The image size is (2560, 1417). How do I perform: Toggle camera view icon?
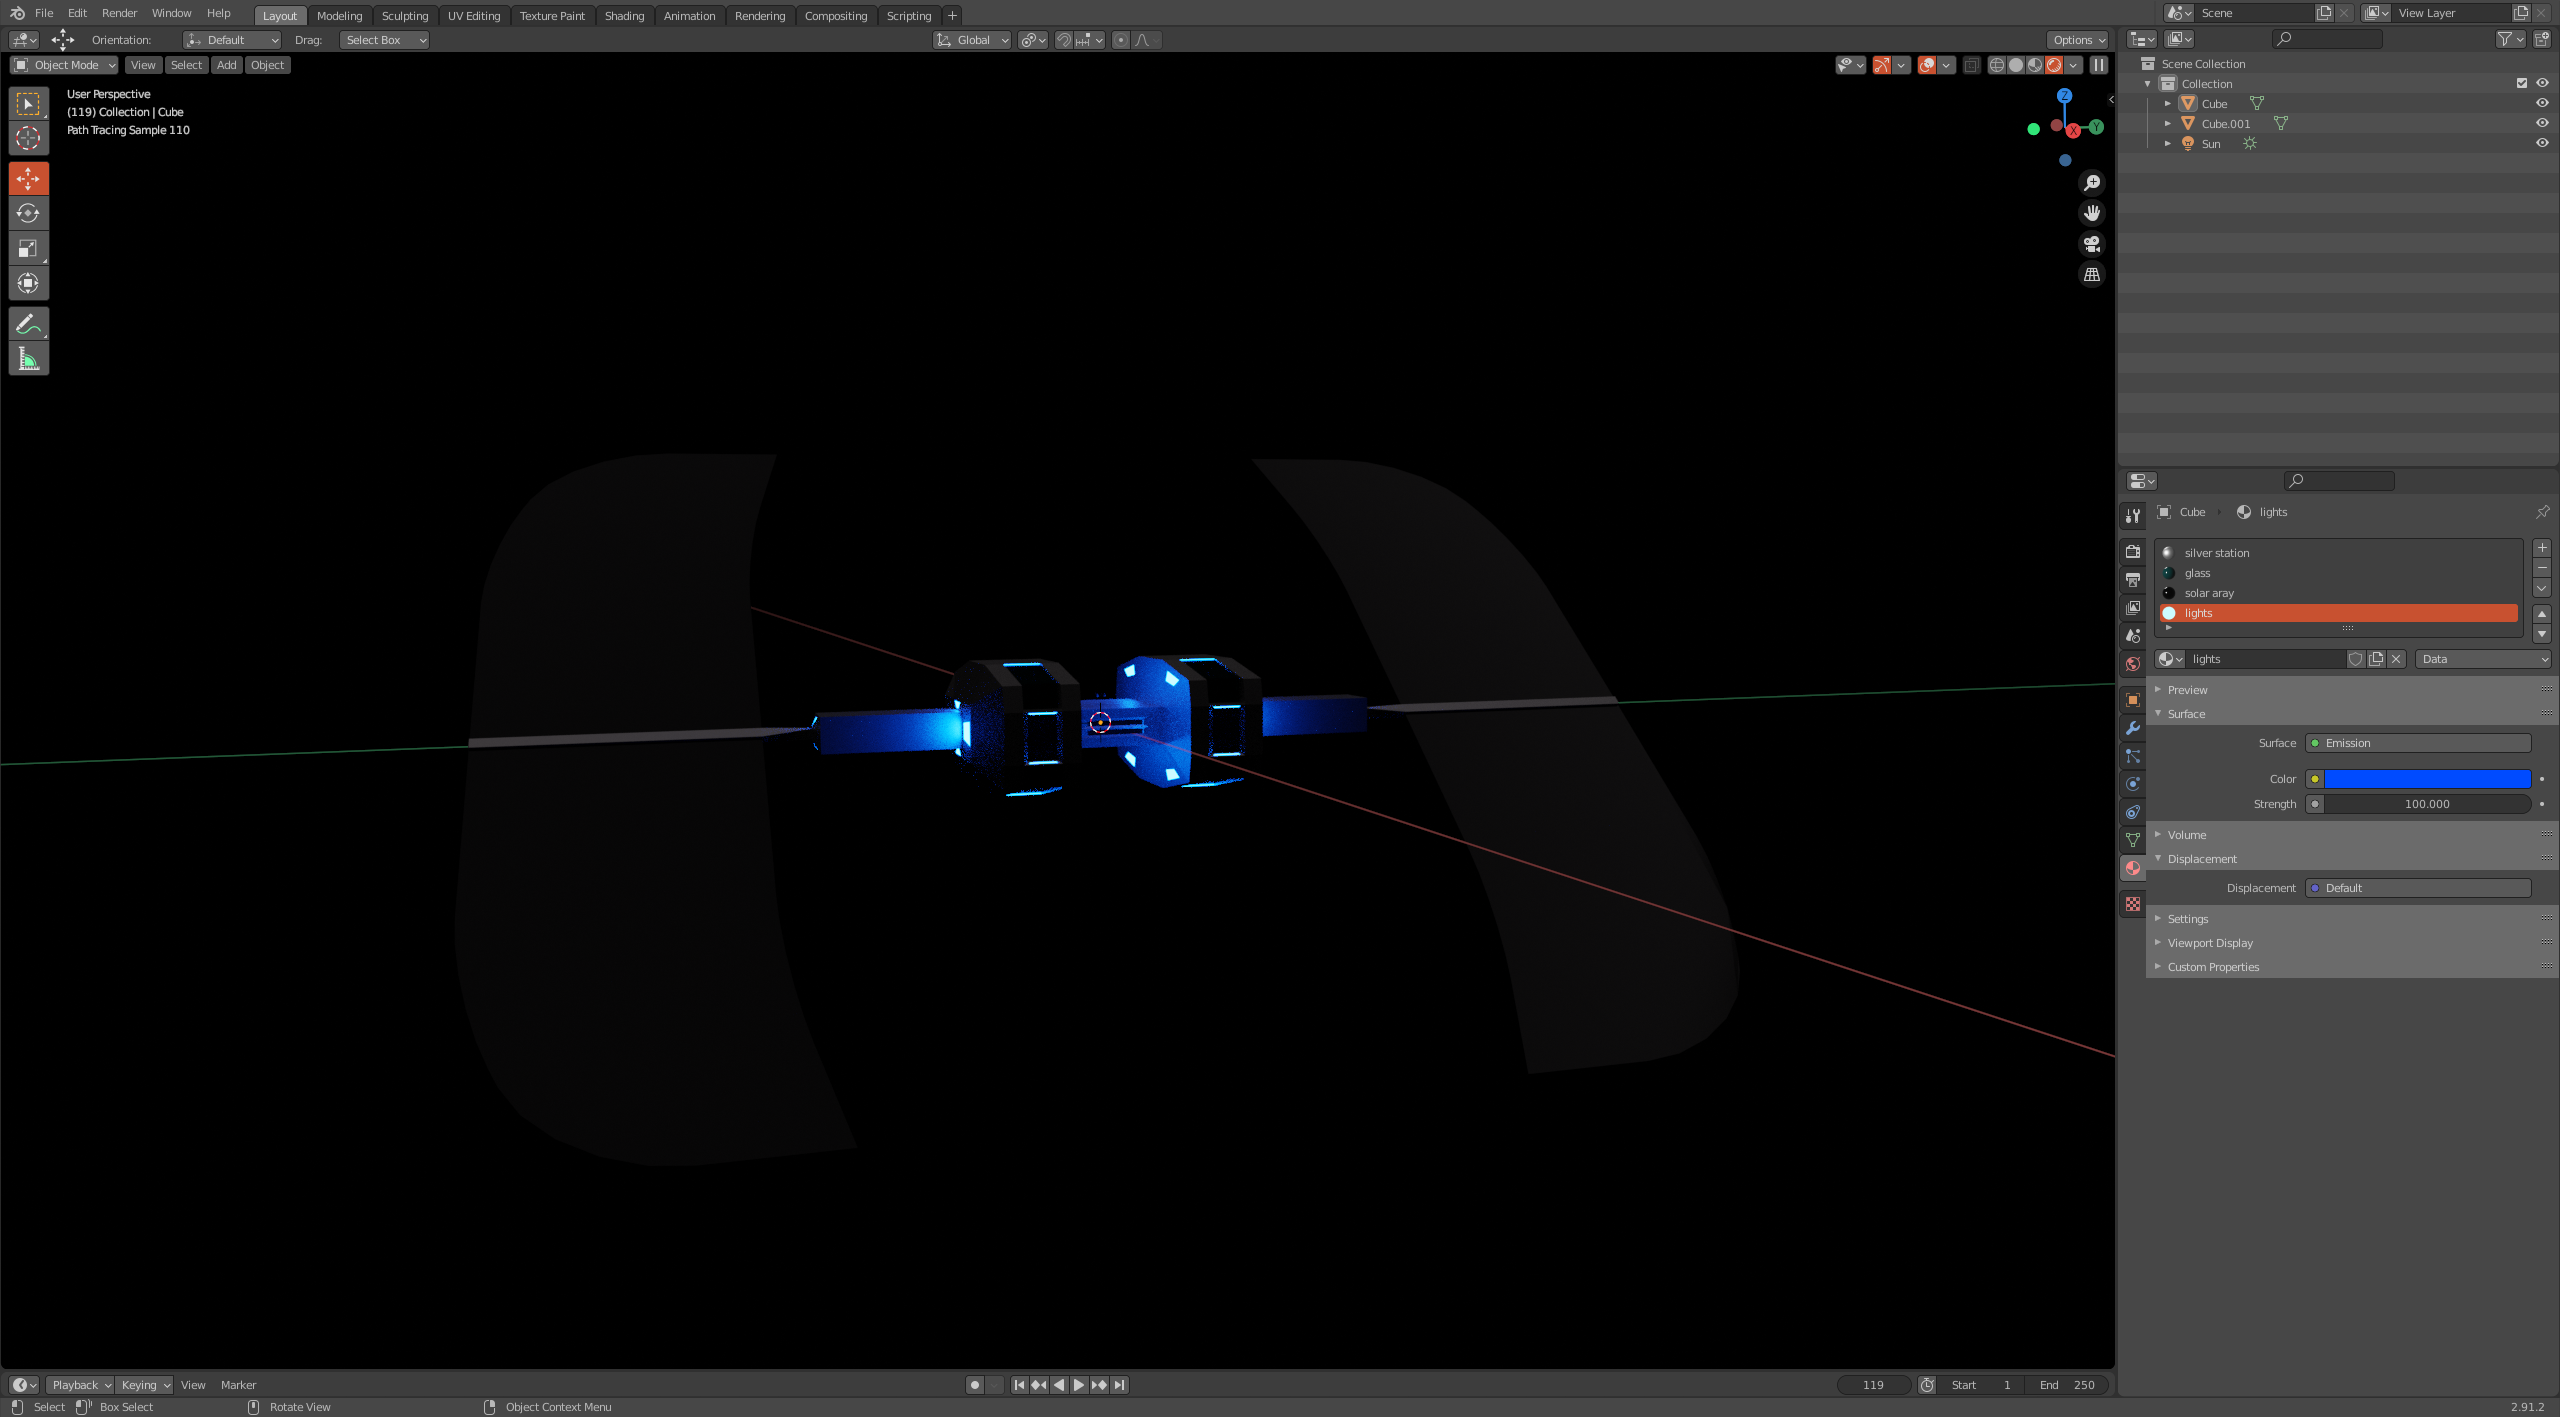pos(2091,244)
